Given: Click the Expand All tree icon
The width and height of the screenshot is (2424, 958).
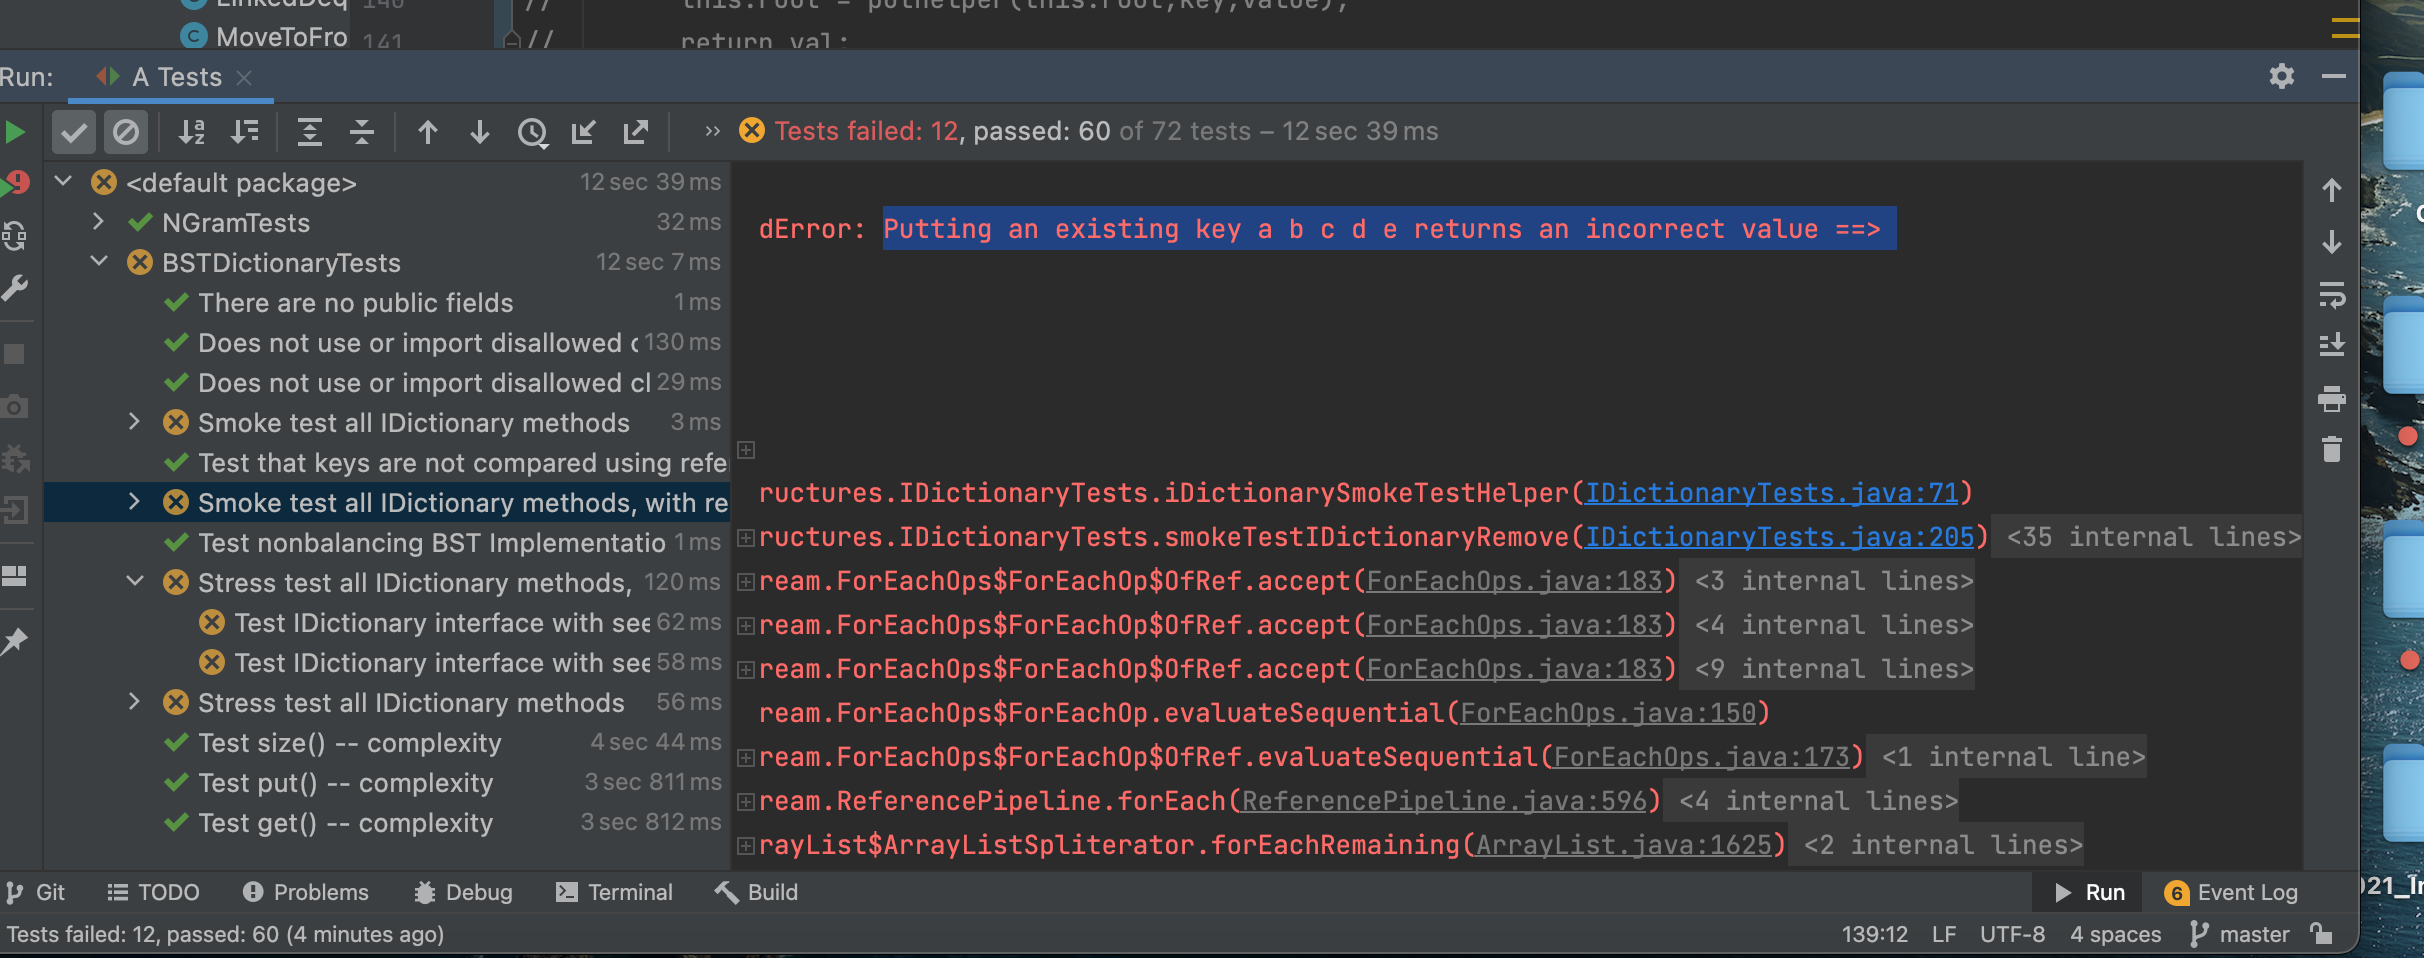Looking at the screenshot, I should click(x=310, y=132).
